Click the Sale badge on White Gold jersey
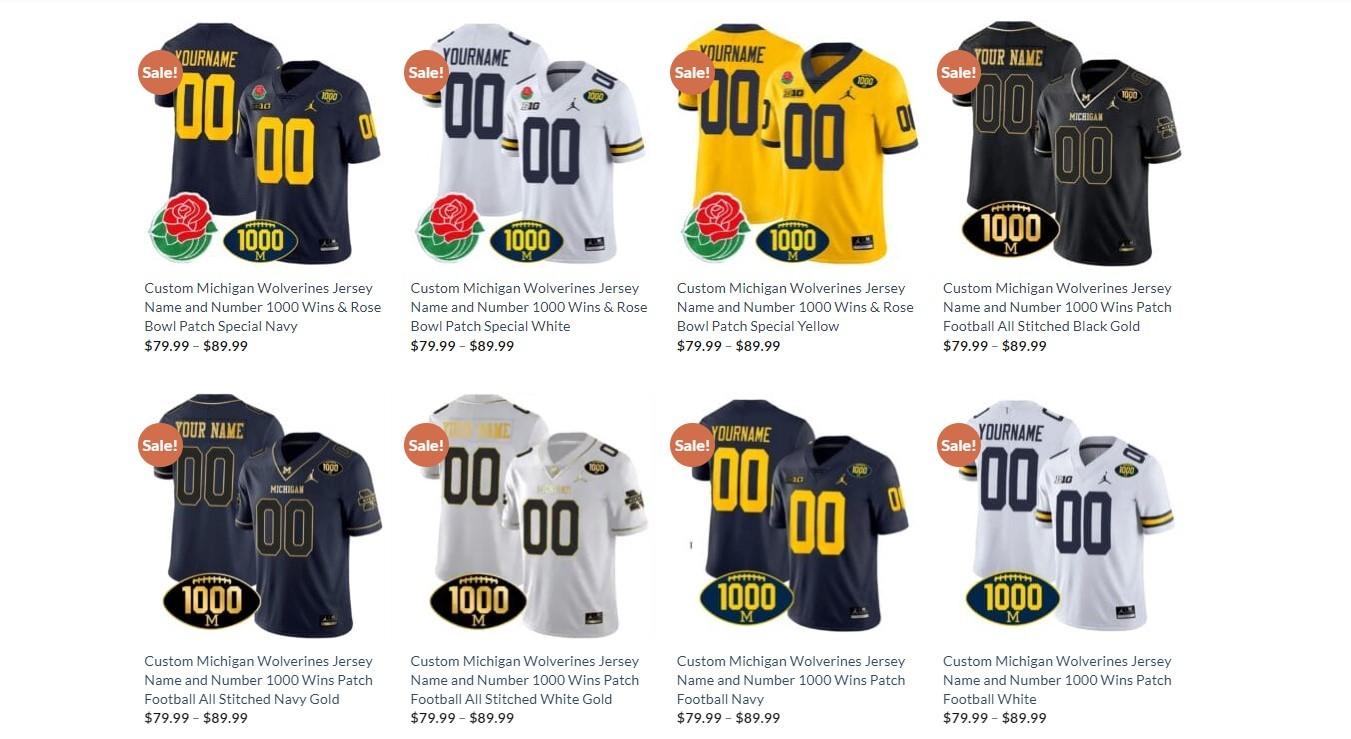The width and height of the screenshot is (1351, 739). coord(427,445)
